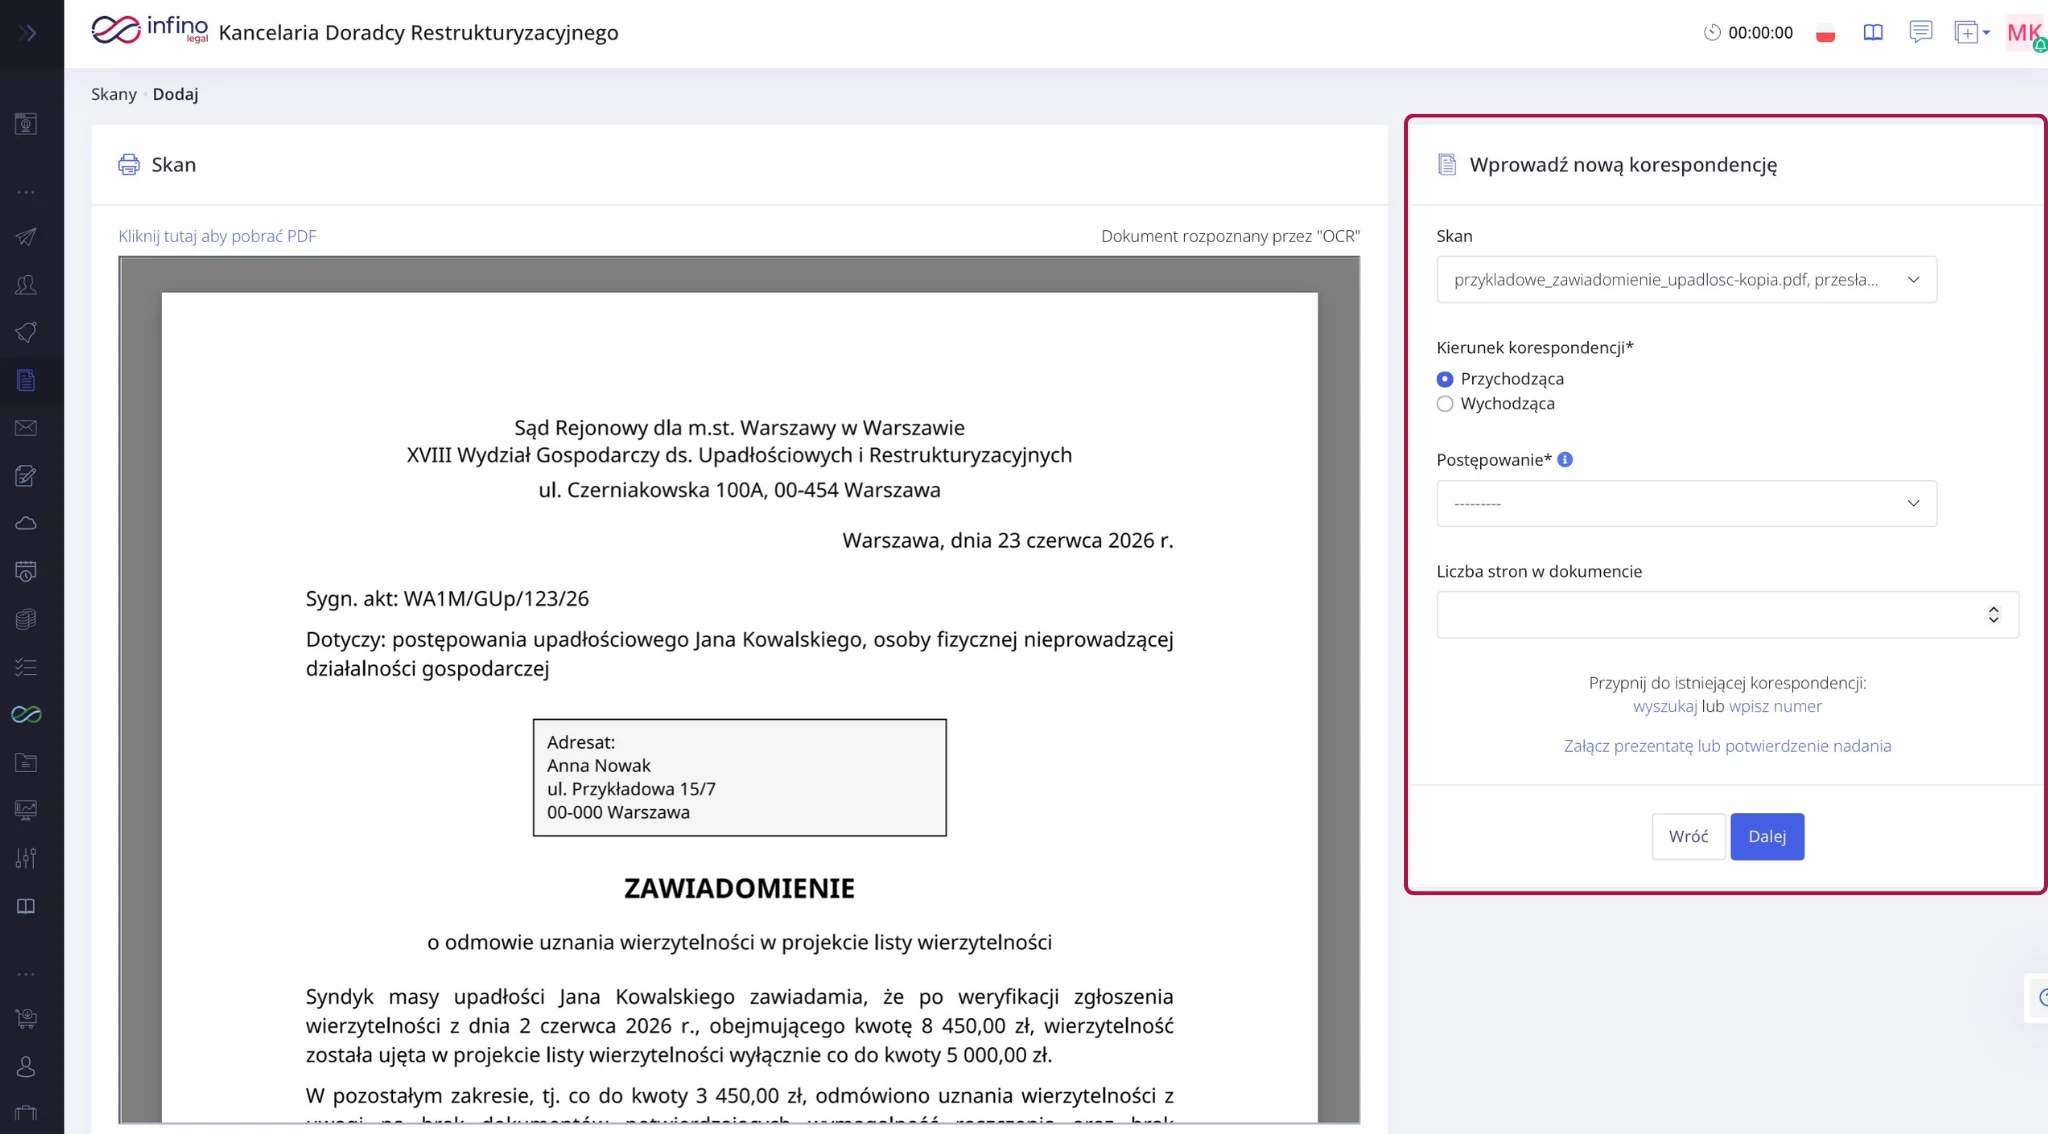The width and height of the screenshot is (2048, 1134).
Task: Click the printer icon next to Skan
Action: [129, 165]
